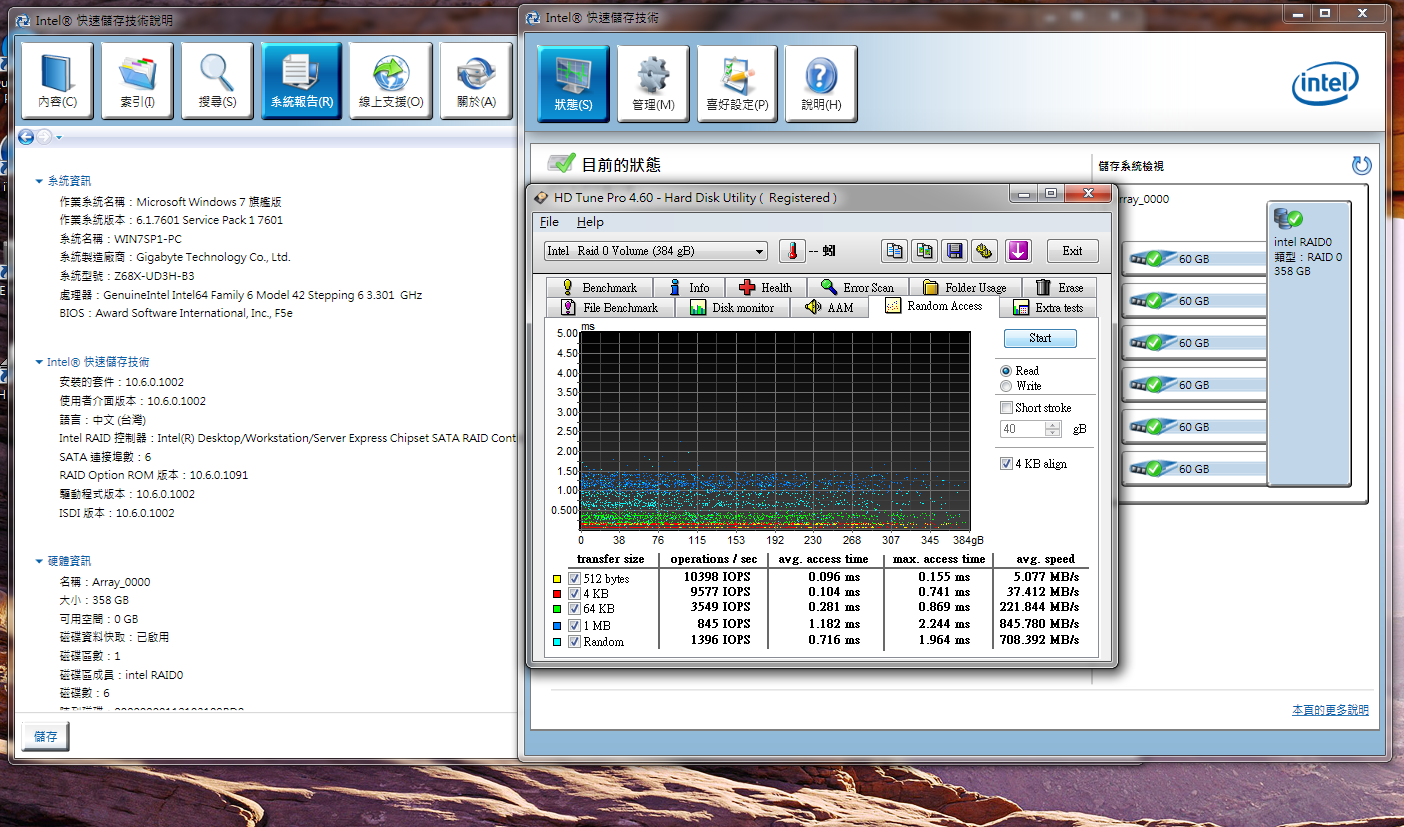Collapse the 系統資訊 section
Image resolution: width=1404 pixels, height=827 pixels.
click(x=39, y=182)
